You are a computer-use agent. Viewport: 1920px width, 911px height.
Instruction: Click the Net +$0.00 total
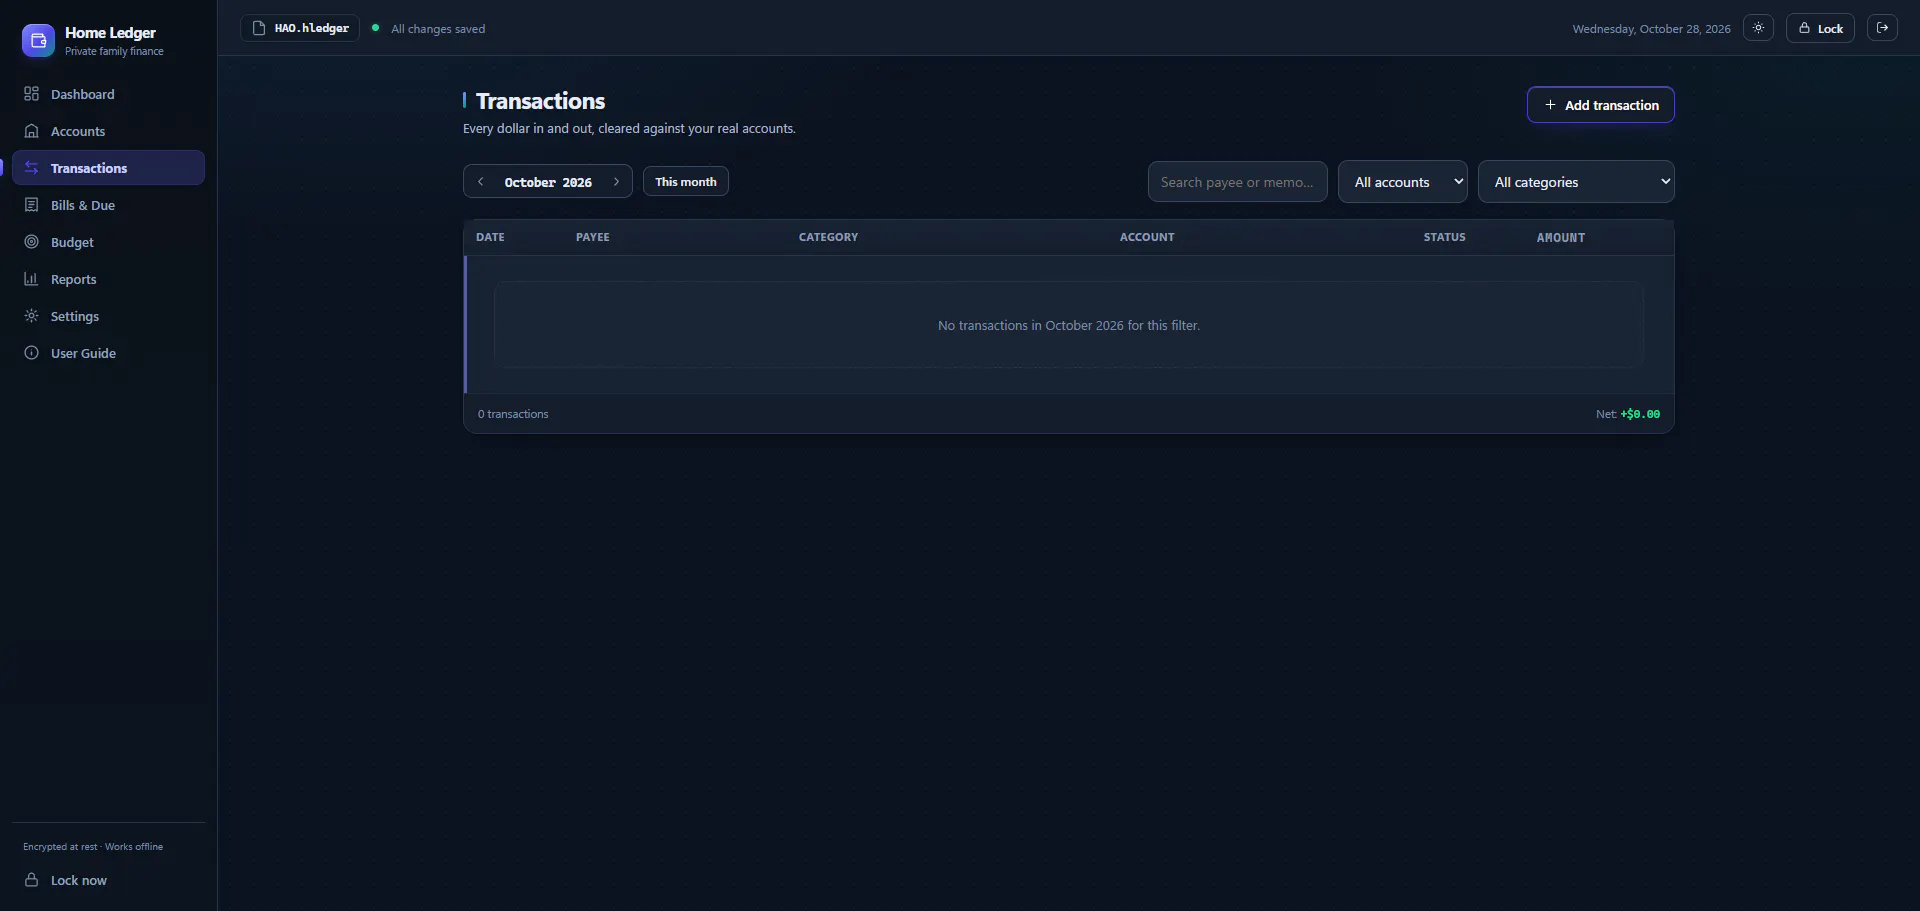tap(1628, 414)
